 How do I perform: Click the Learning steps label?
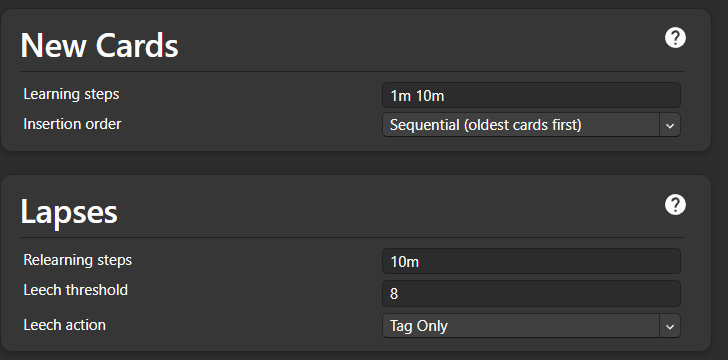[x=71, y=94]
